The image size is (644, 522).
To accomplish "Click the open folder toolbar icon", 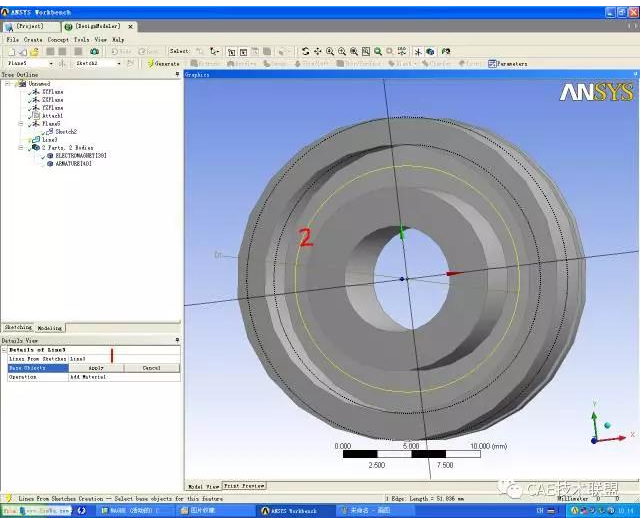I will point(34,52).
